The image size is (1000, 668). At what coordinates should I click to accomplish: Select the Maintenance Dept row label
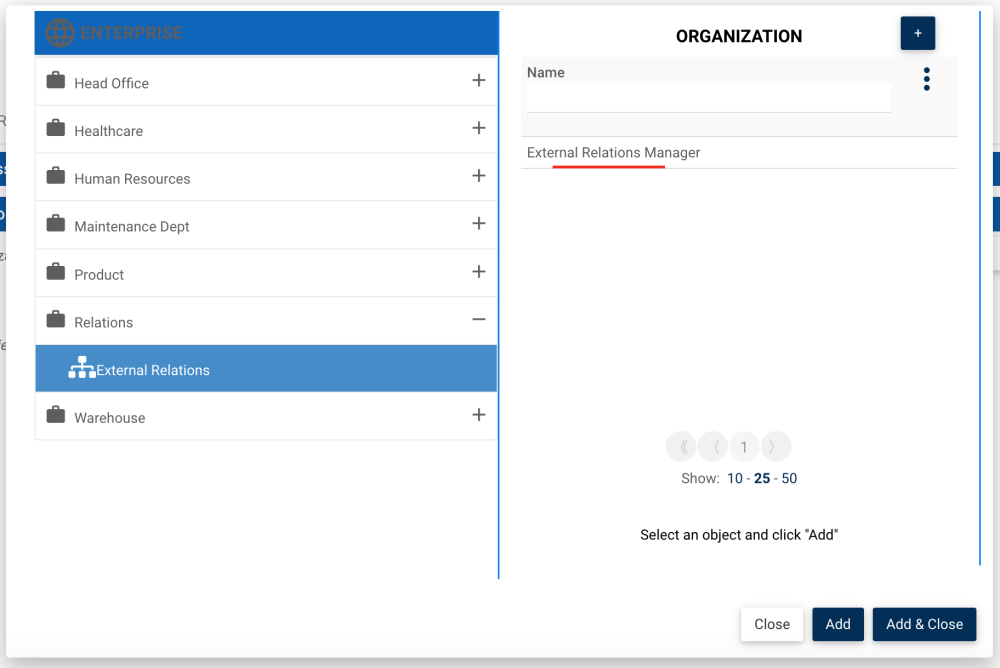pos(131,227)
